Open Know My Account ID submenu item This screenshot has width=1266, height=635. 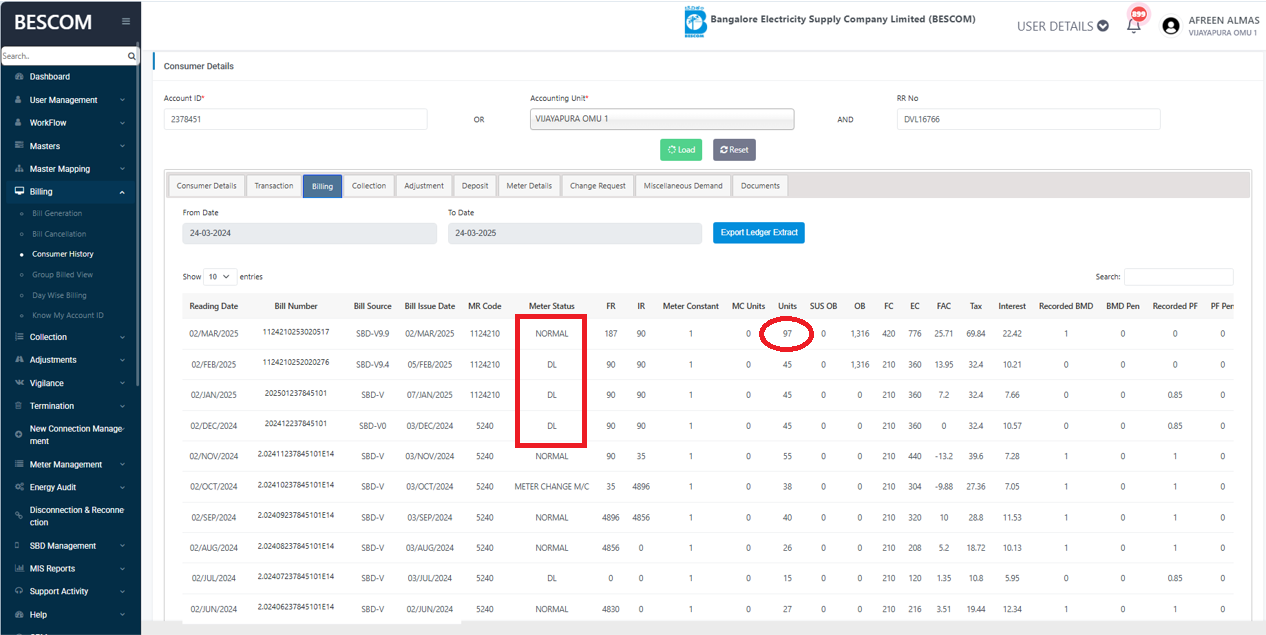tap(68, 316)
